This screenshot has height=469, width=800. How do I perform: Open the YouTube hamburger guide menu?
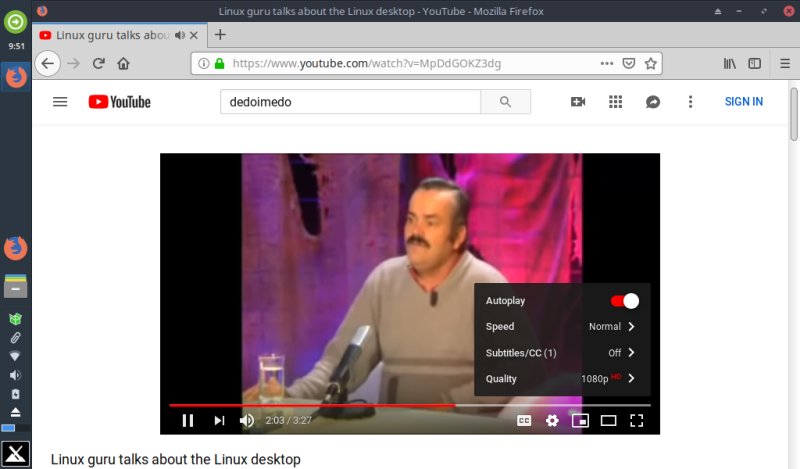(60, 102)
